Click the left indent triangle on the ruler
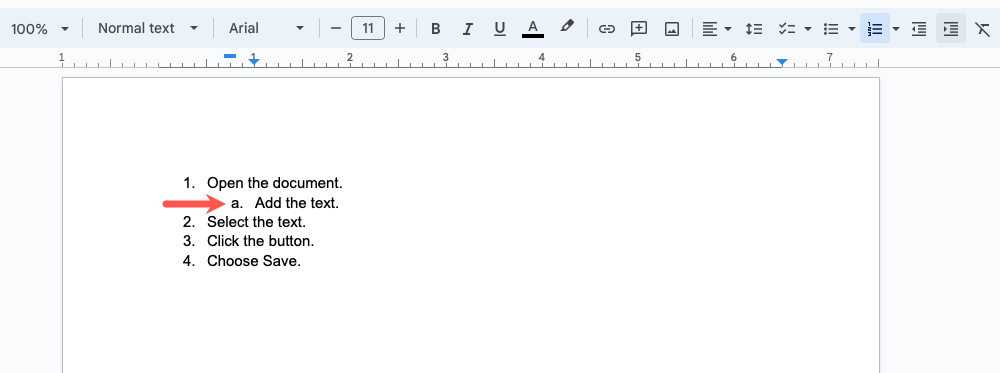Screen dimensions: 1000x373 (254, 62)
